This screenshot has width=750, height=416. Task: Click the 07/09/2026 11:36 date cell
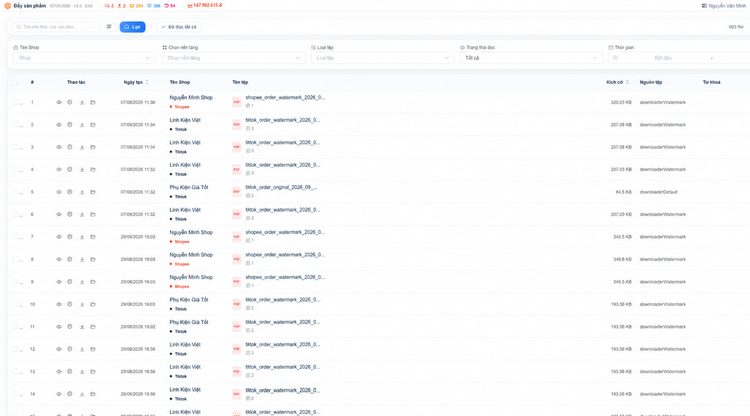138,102
